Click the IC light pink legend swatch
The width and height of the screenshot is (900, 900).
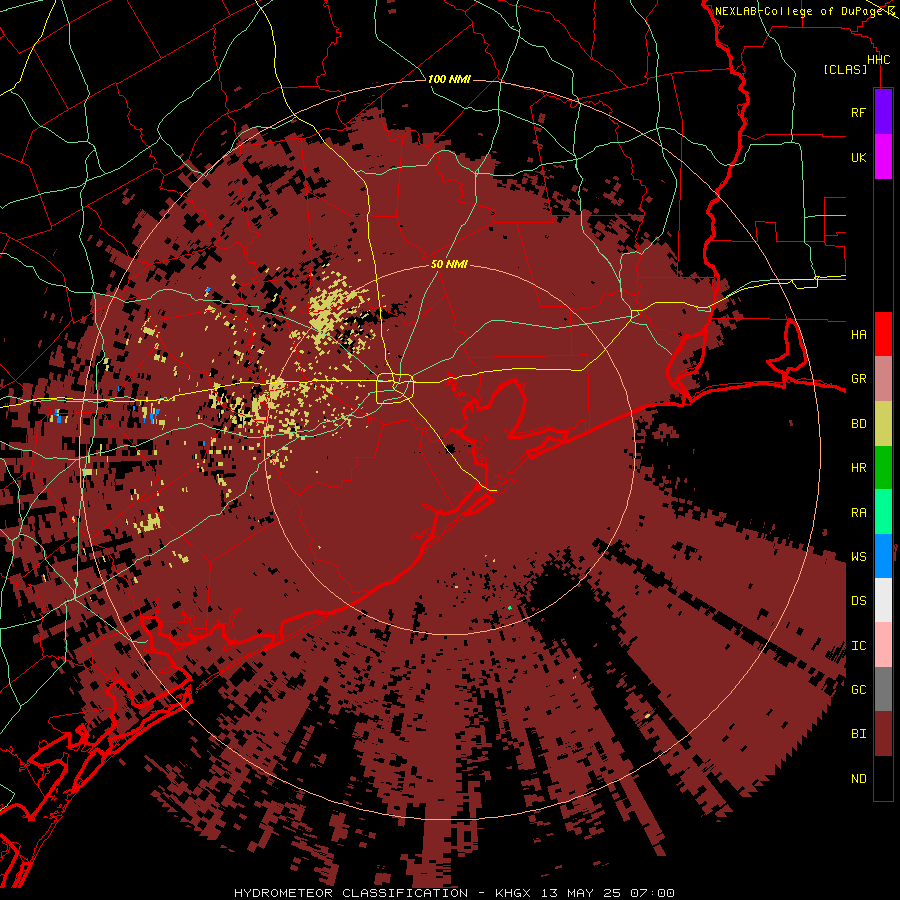point(883,645)
